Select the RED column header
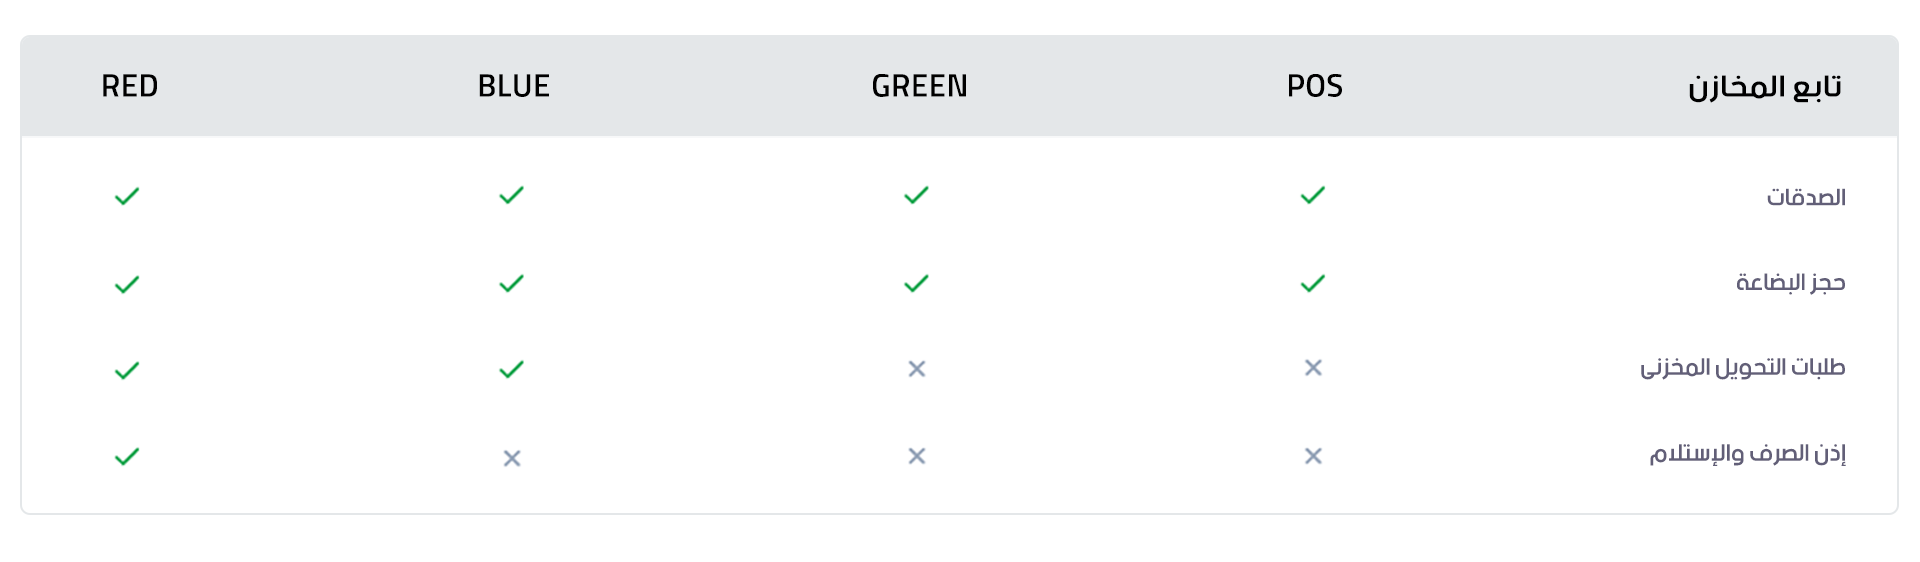This screenshot has height=562, width=1920. 130,87
